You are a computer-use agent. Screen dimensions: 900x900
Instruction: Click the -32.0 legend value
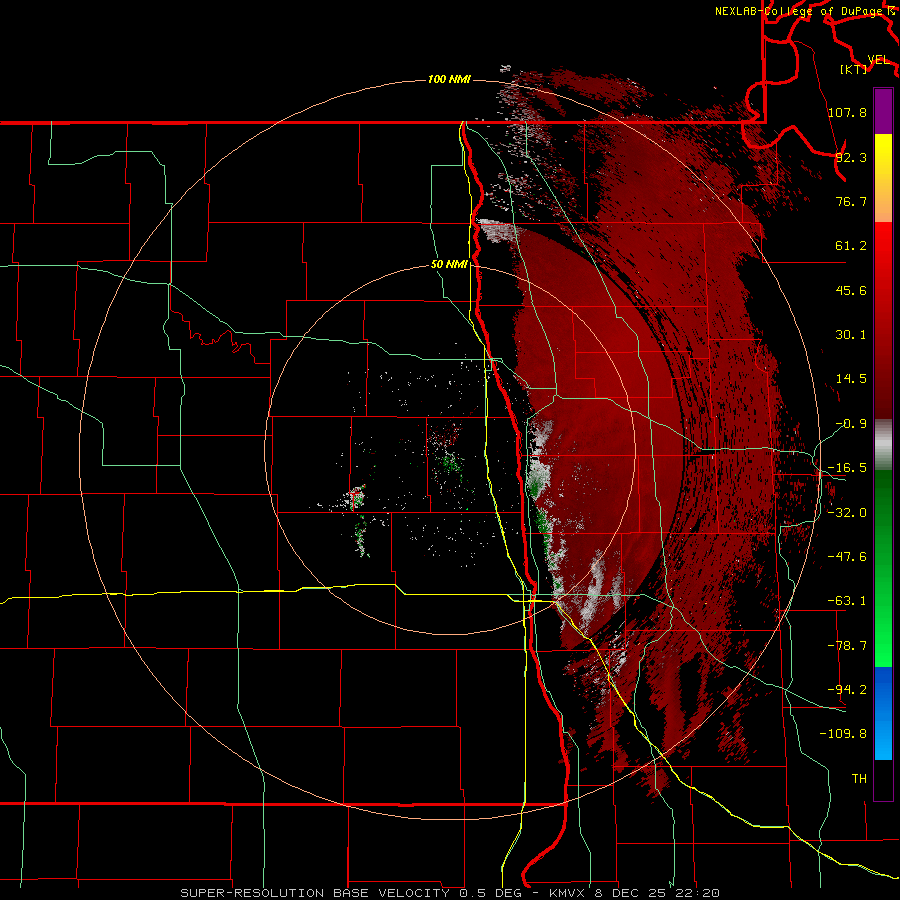coord(847,513)
